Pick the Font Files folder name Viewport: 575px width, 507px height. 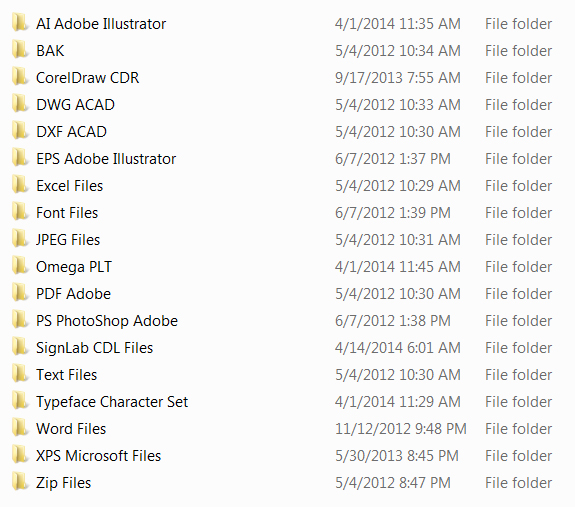[x=67, y=213]
